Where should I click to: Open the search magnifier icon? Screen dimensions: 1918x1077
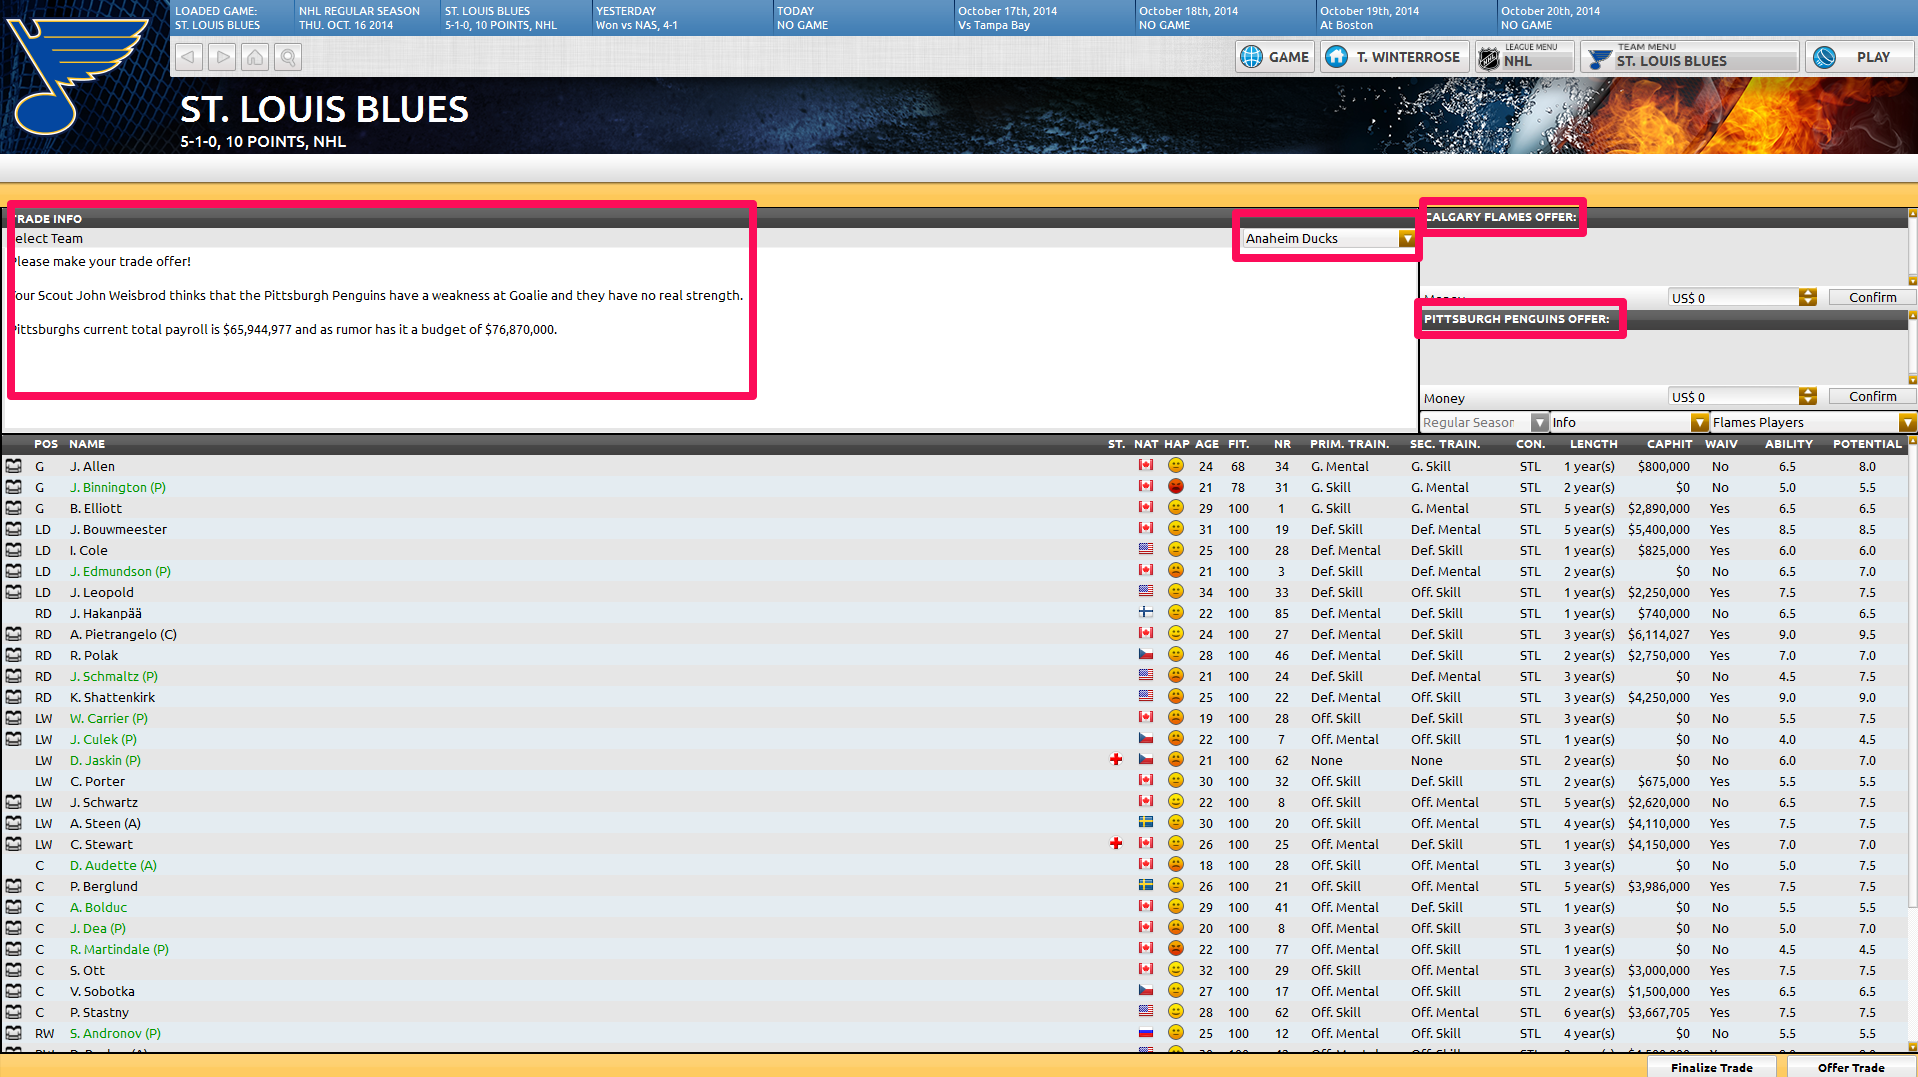point(288,57)
